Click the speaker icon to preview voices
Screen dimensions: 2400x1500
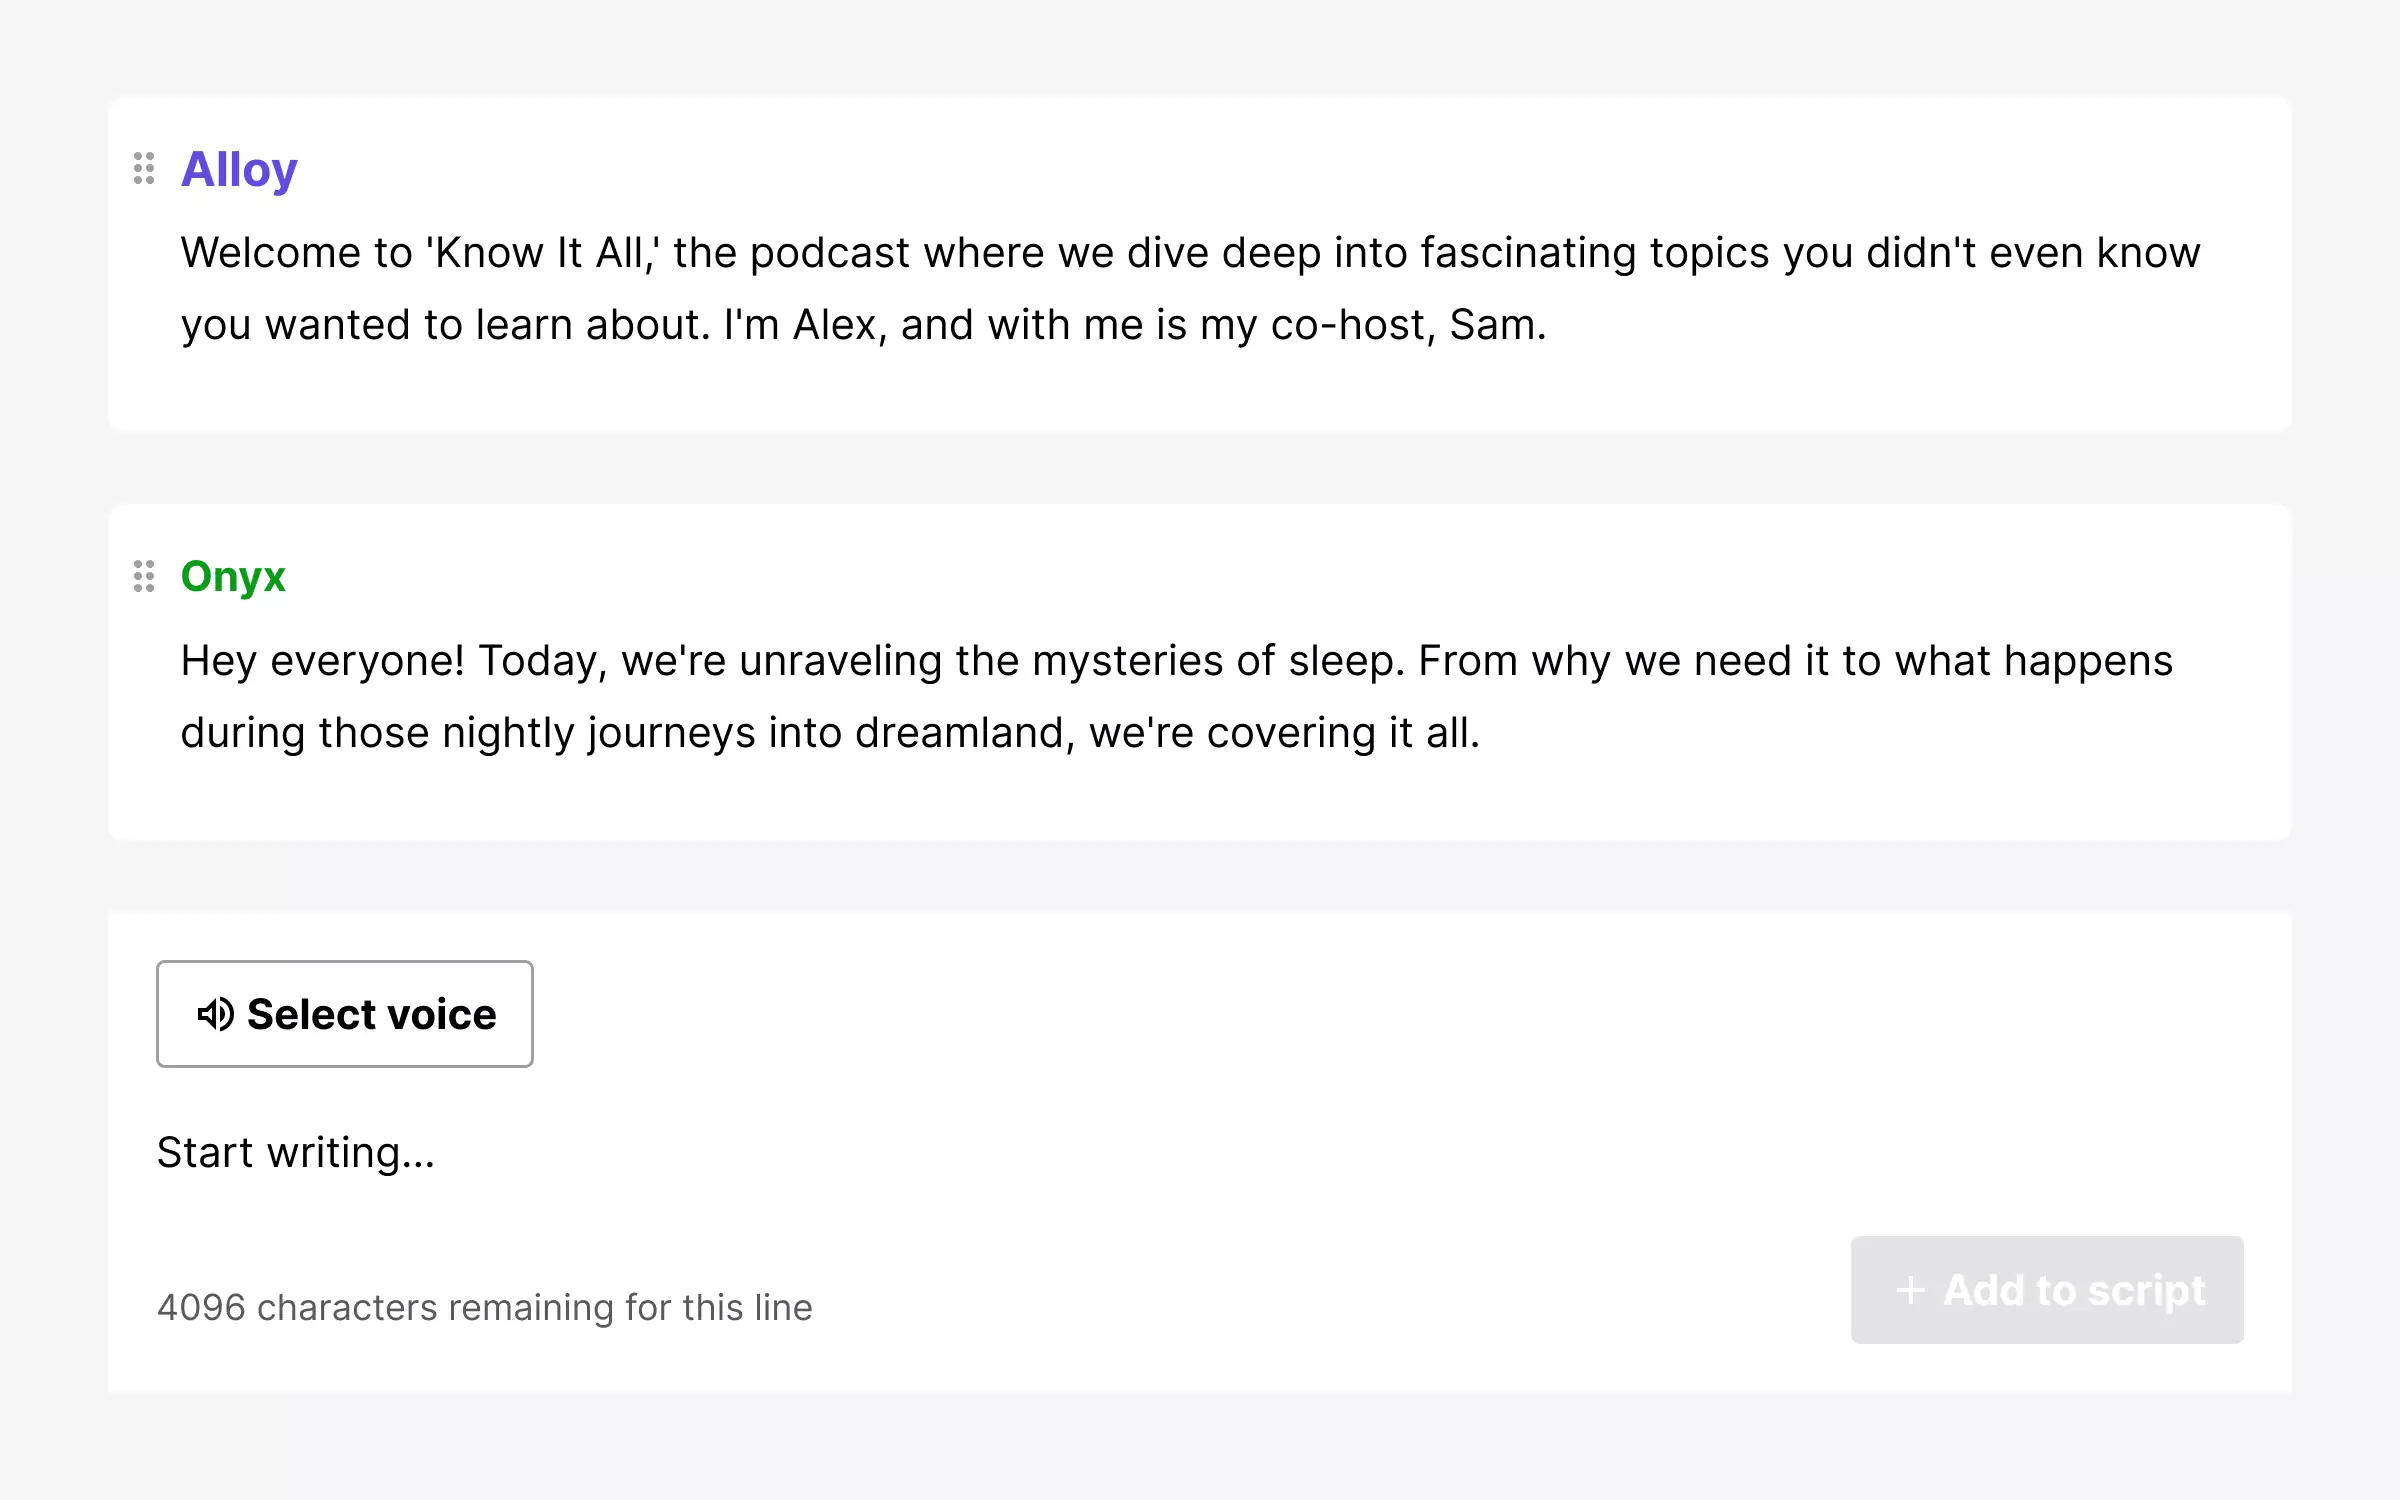216,1014
